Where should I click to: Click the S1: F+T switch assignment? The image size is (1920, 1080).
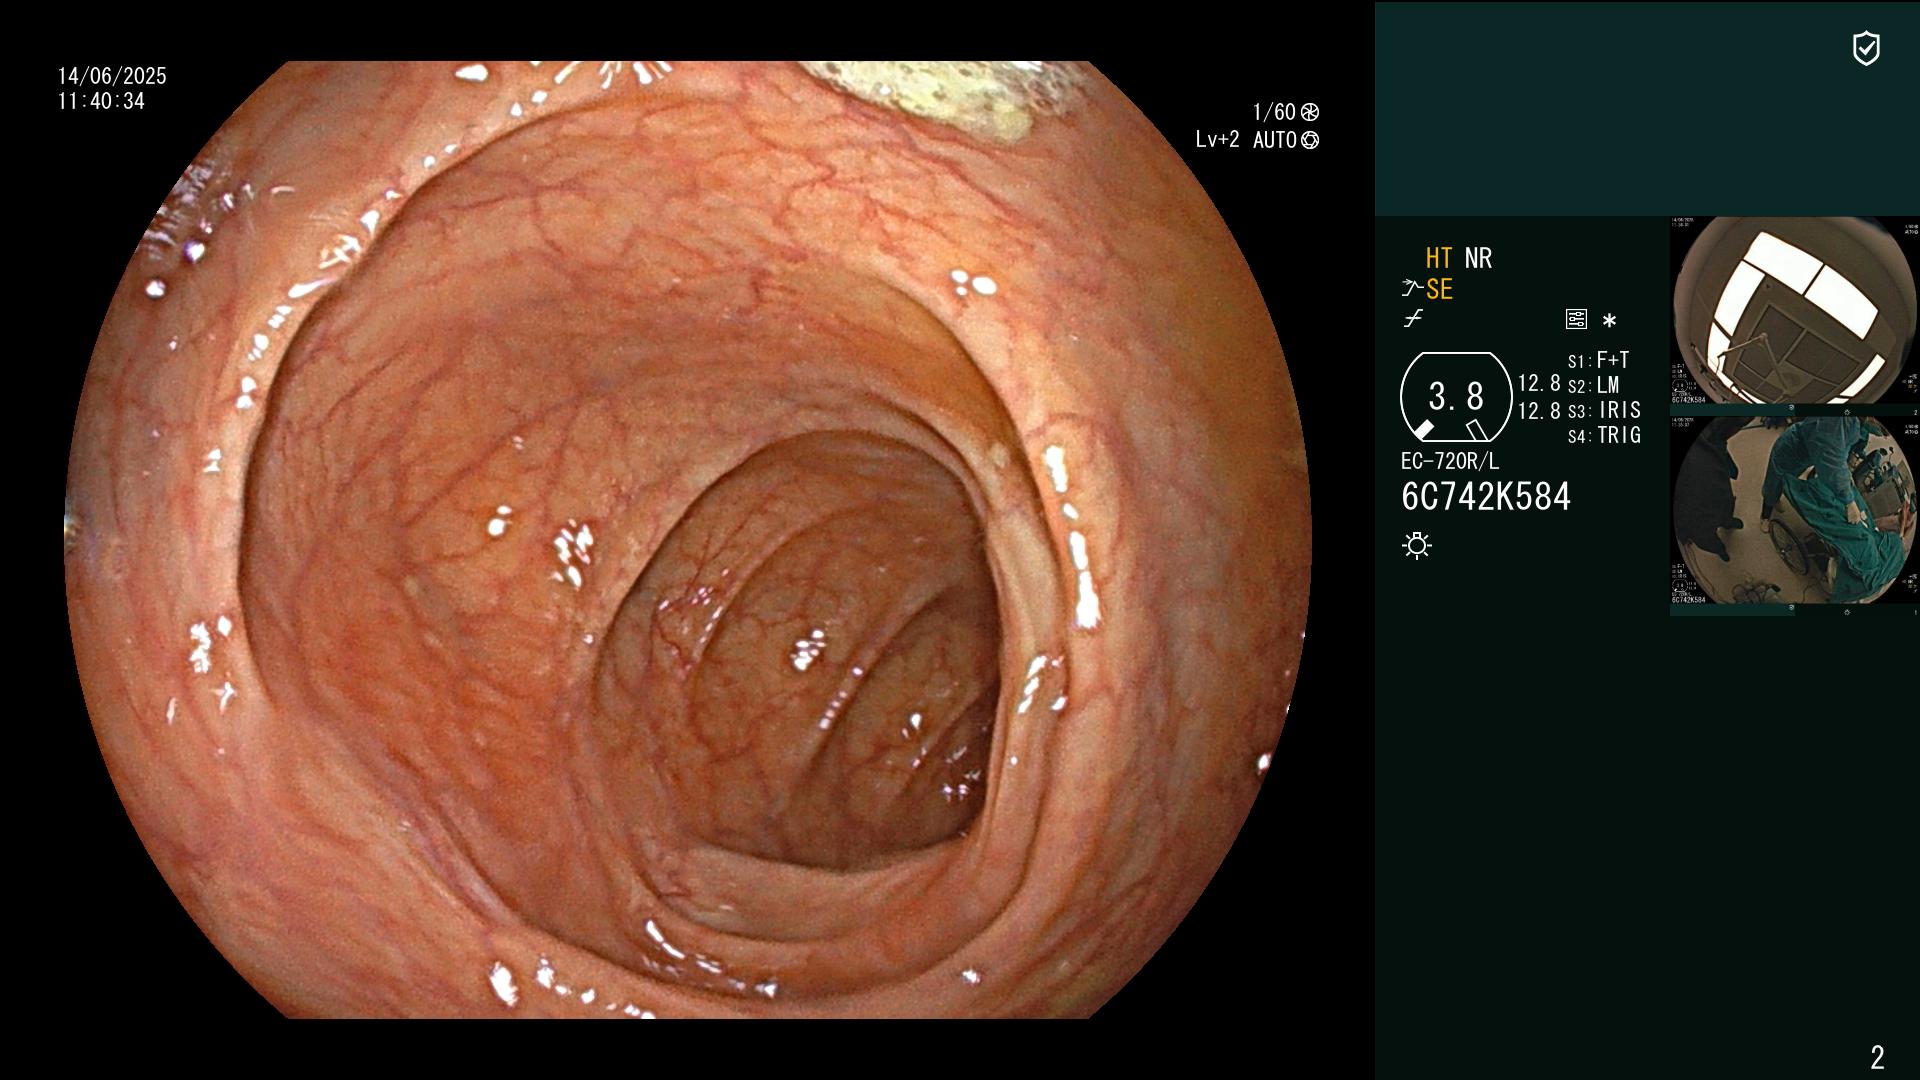[1599, 360]
